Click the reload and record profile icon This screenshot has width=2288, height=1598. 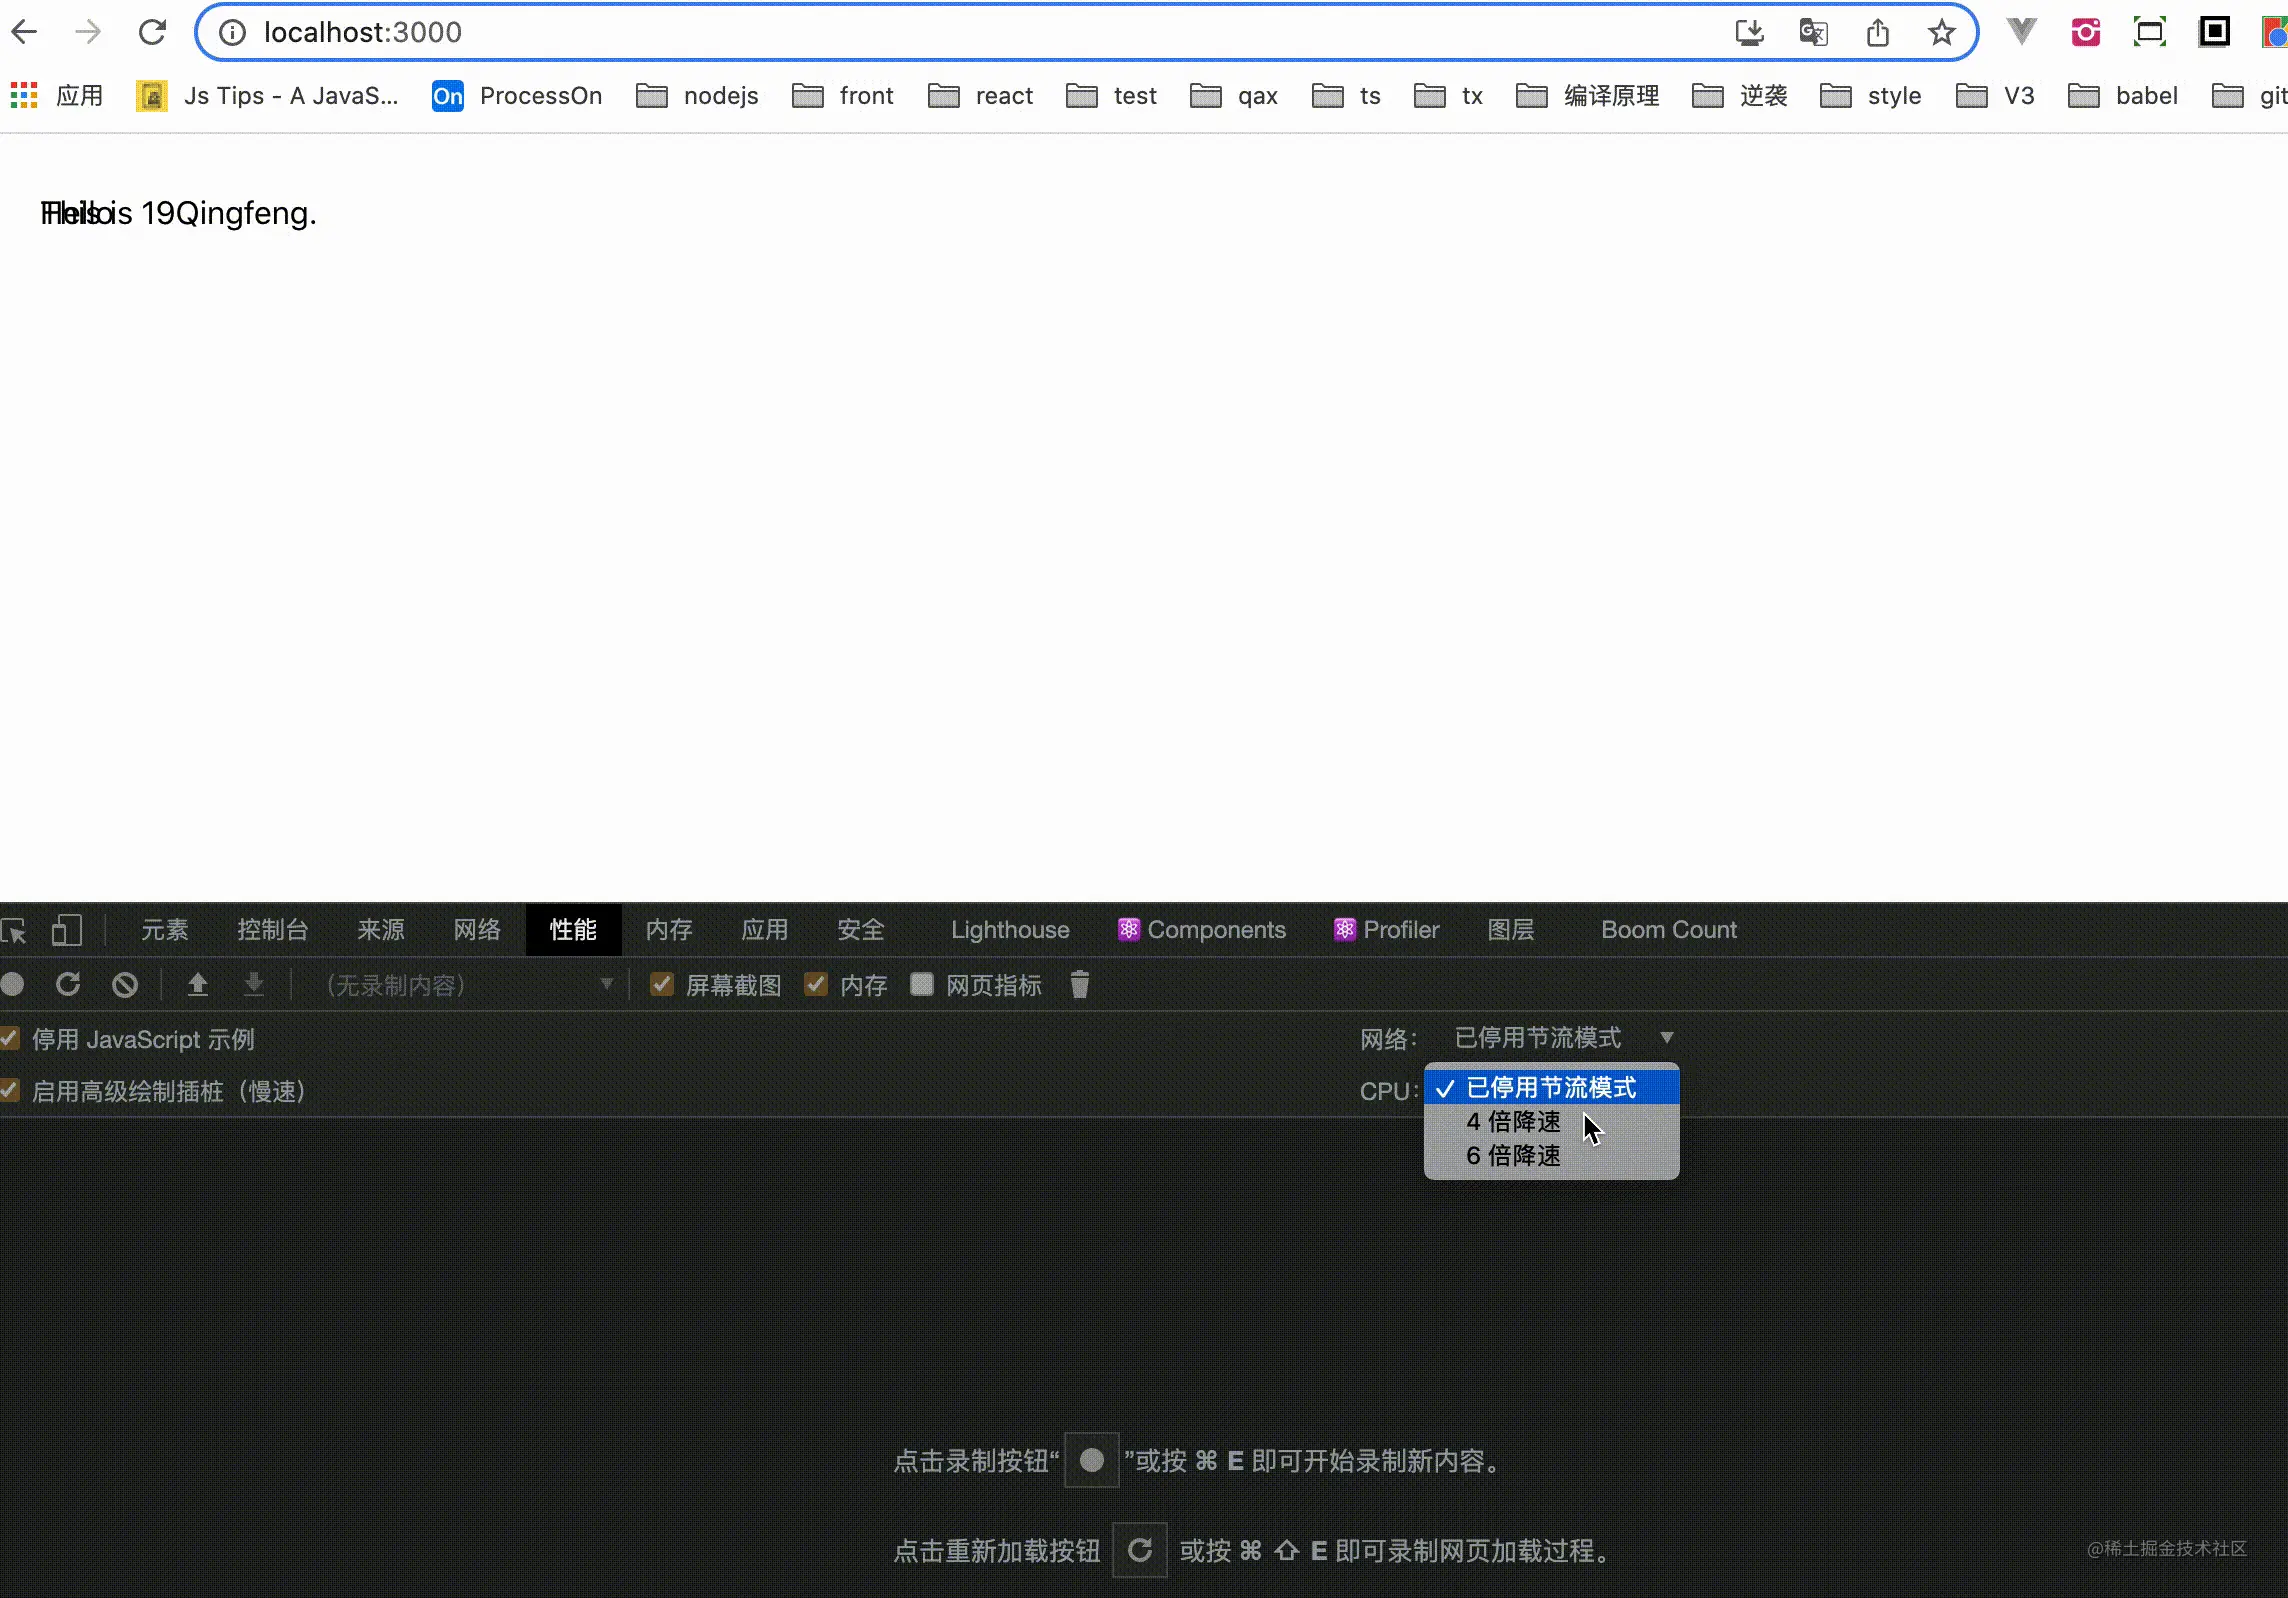[68, 985]
